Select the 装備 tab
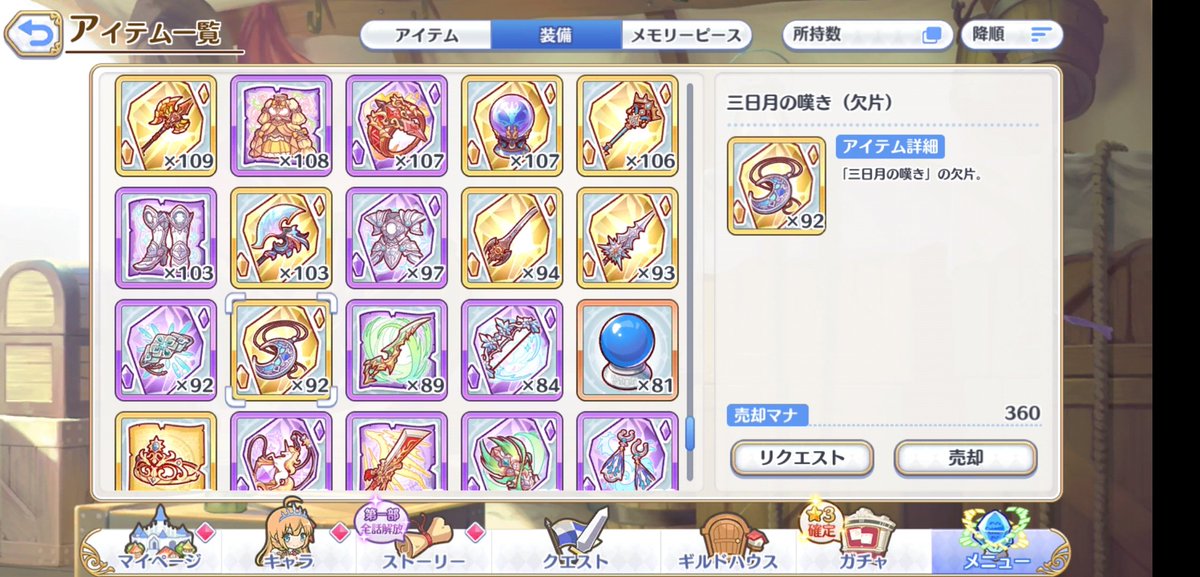The height and width of the screenshot is (577, 1200). click(x=556, y=35)
